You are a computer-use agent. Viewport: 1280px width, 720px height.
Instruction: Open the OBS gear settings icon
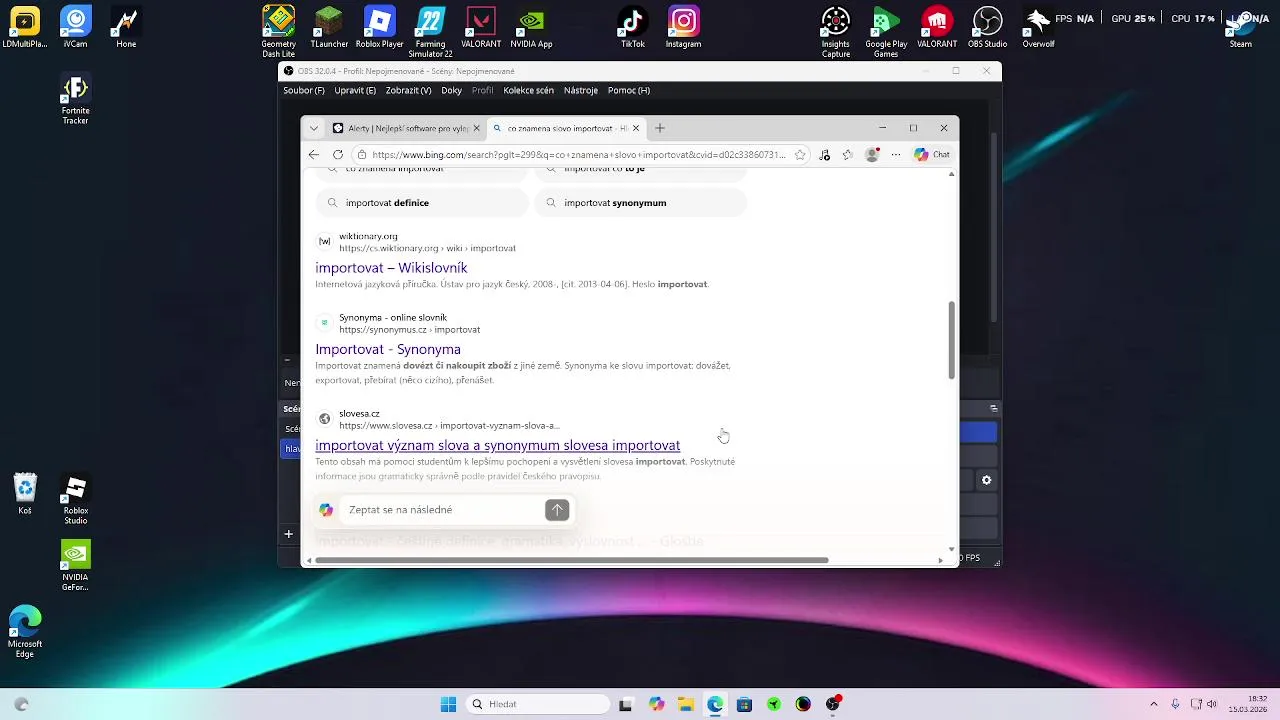(x=986, y=481)
